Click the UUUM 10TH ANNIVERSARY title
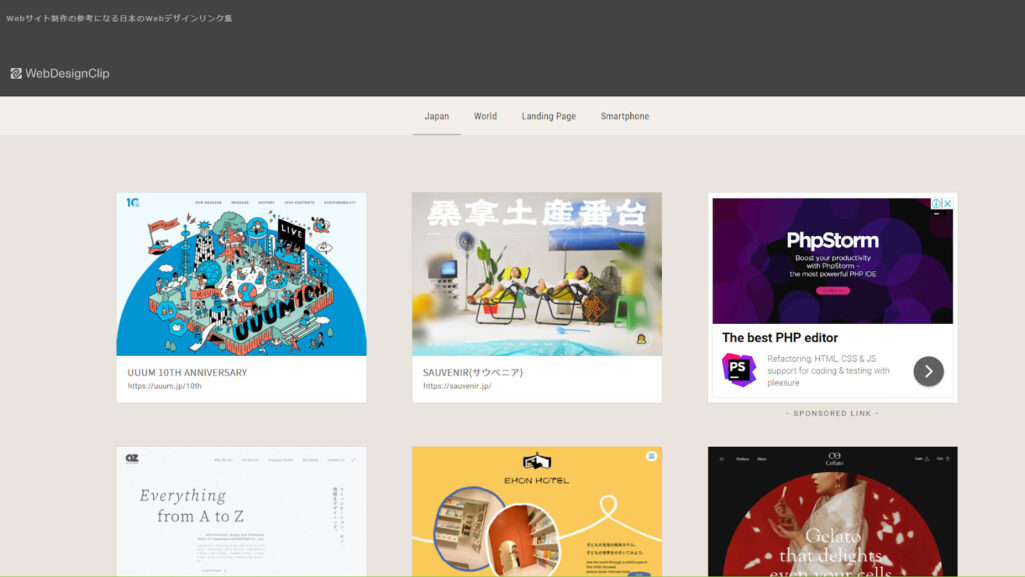Image resolution: width=1025 pixels, height=577 pixels. 187,372
